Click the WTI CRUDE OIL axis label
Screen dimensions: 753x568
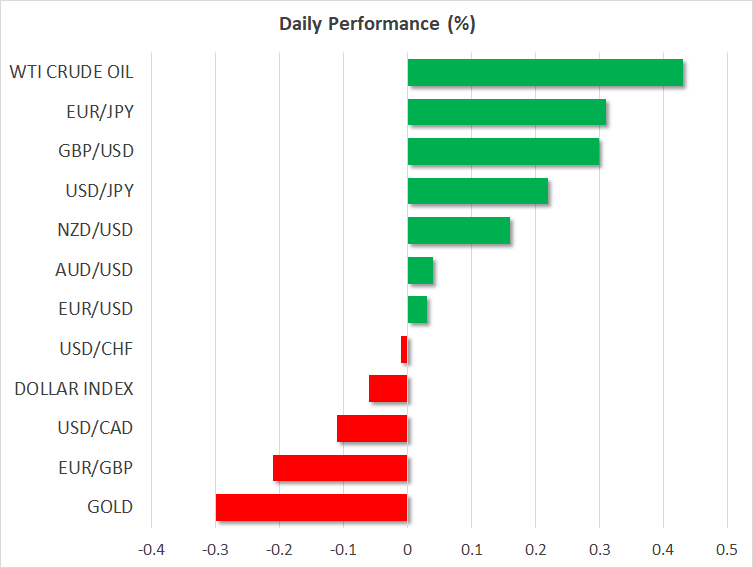coord(71,73)
